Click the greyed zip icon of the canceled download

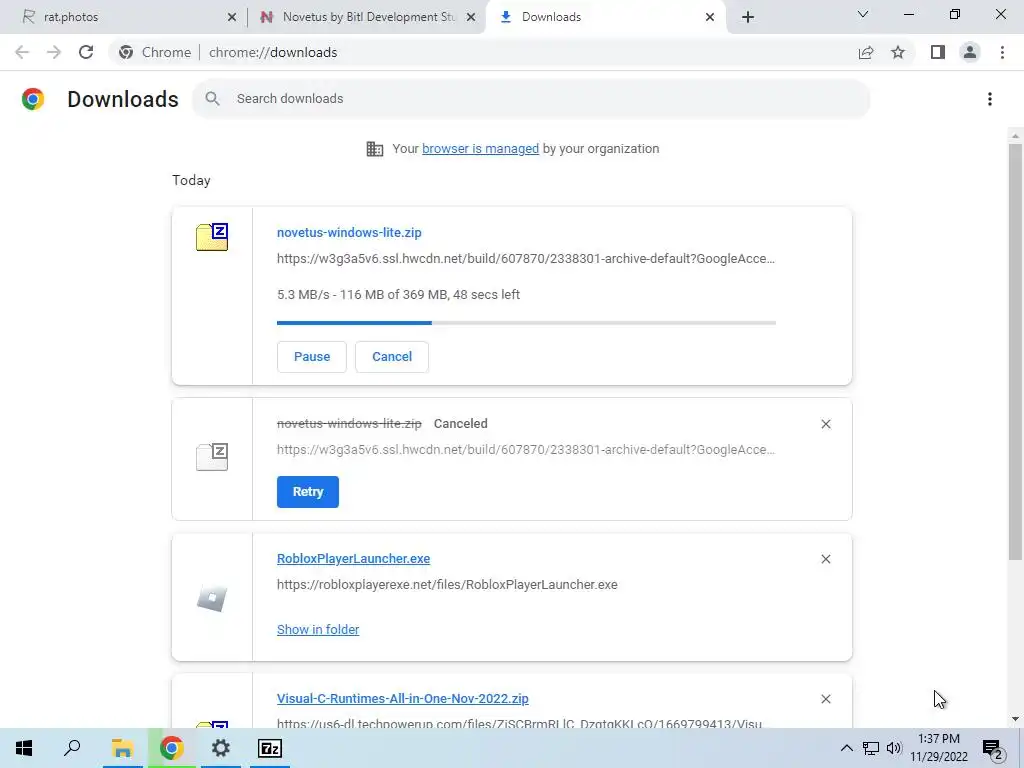coord(212,456)
